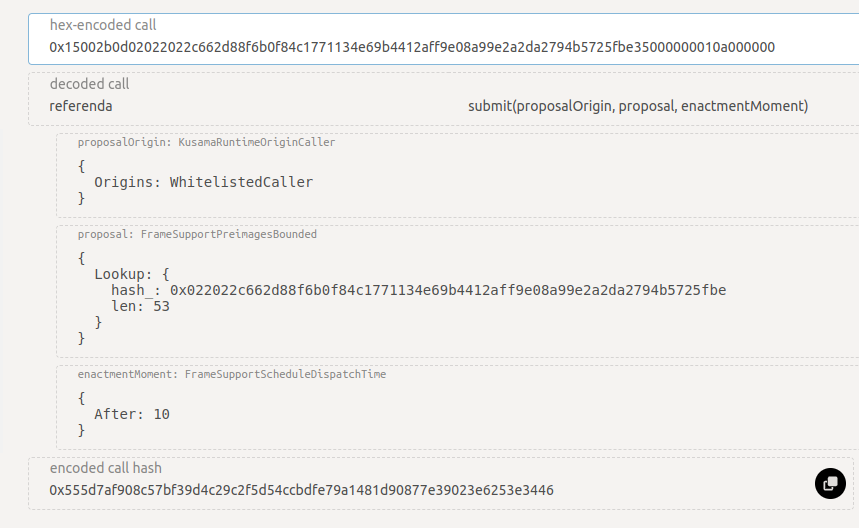Click the FrameSupportPreimagesBounded type name
Image resolution: width=859 pixels, height=528 pixels.
tap(228, 234)
